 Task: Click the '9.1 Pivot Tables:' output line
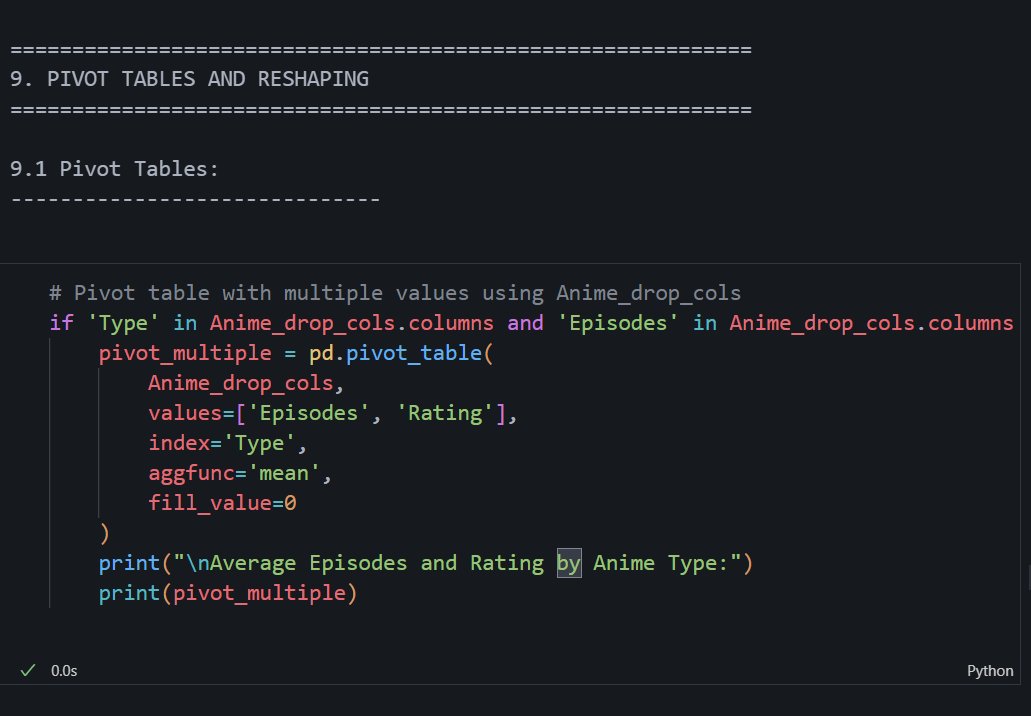pos(114,169)
